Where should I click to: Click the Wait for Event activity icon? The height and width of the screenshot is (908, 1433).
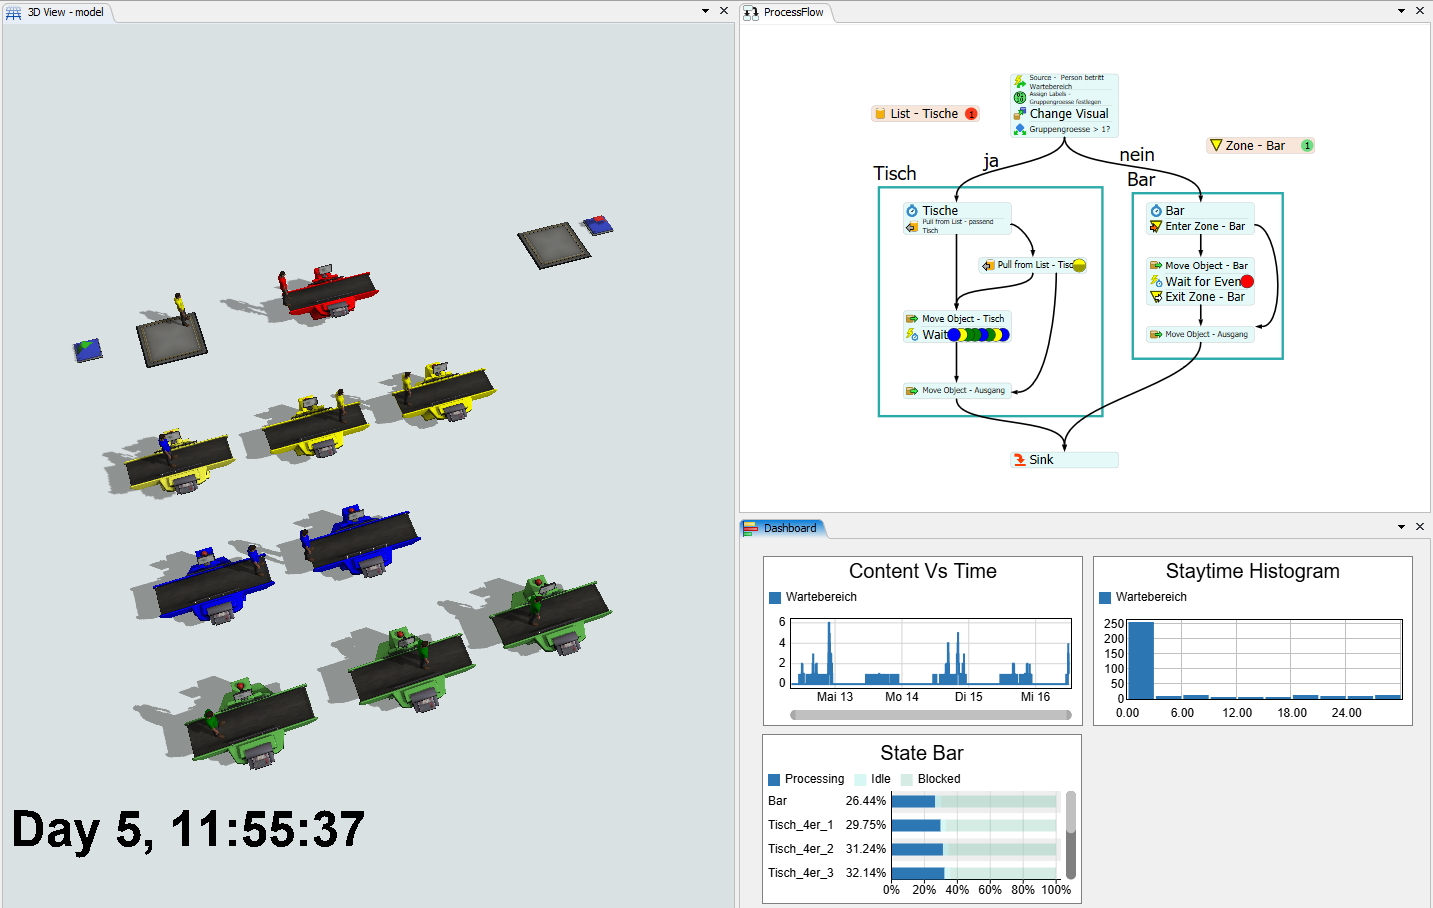click(1156, 281)
